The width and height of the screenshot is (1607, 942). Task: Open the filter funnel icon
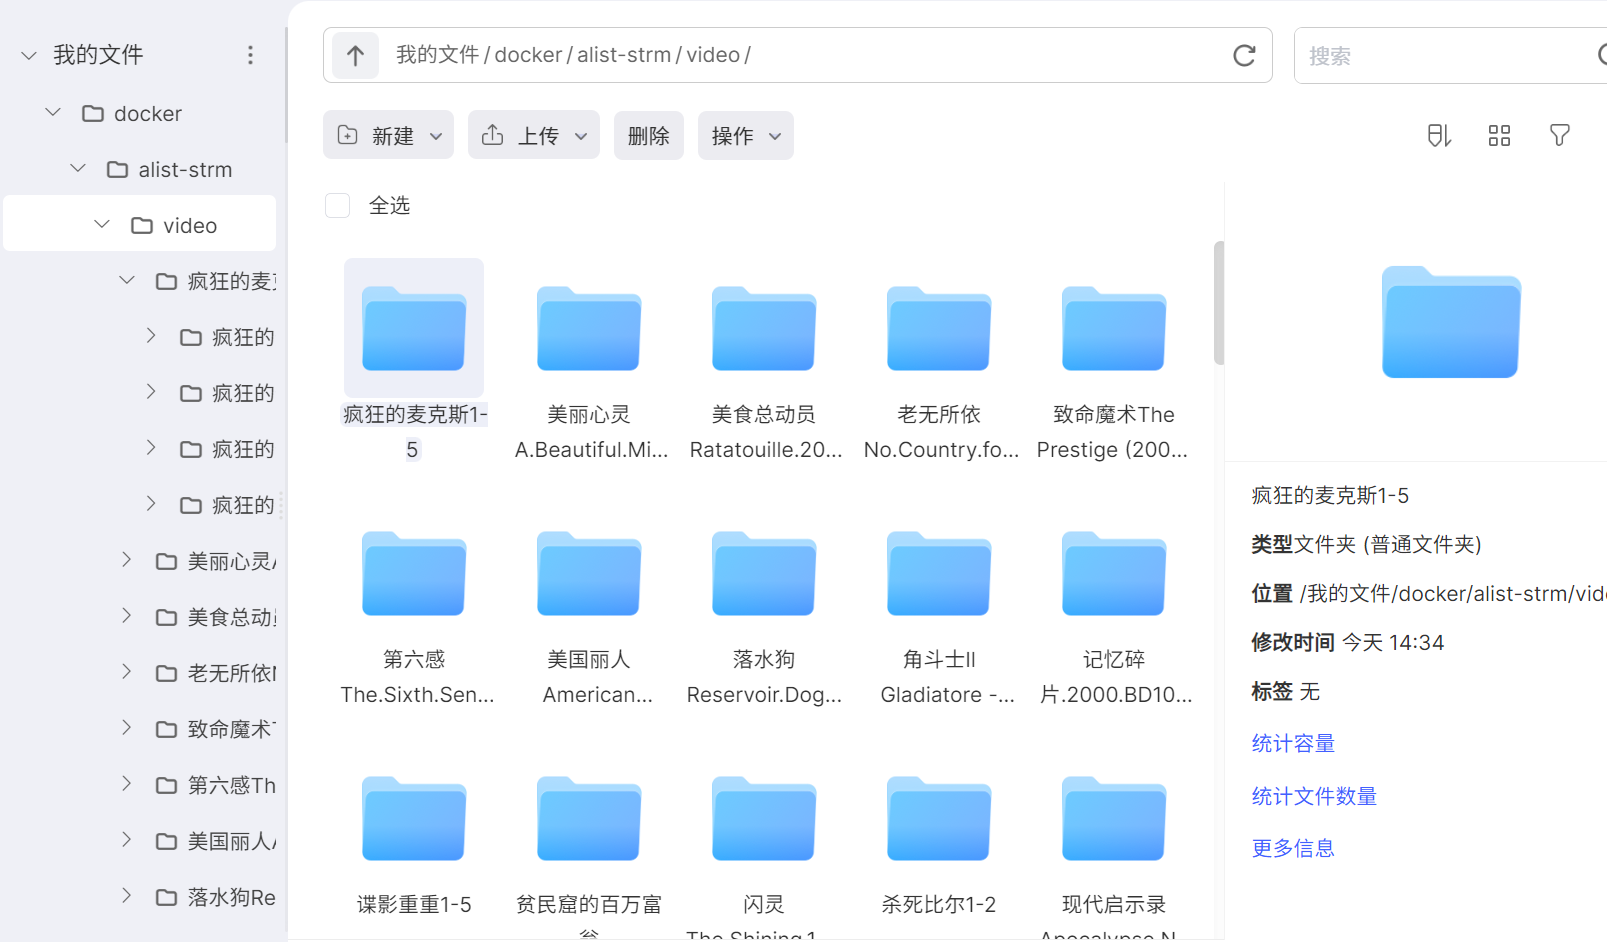(1558, 136)
